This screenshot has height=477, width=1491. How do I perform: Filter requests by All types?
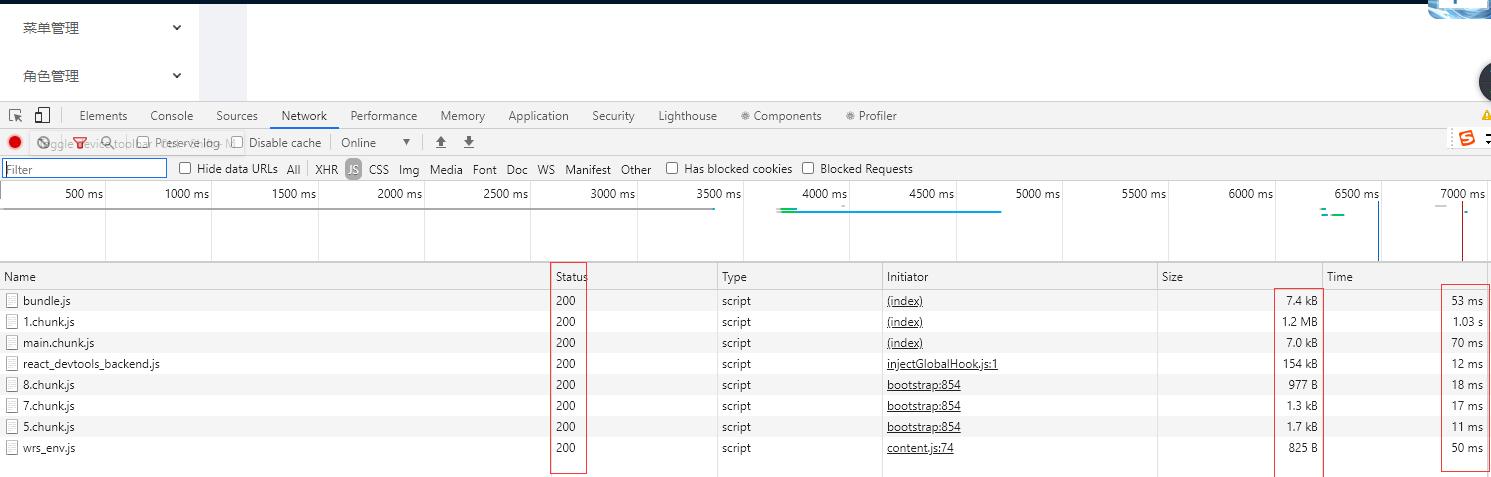[x=293, y=169]
